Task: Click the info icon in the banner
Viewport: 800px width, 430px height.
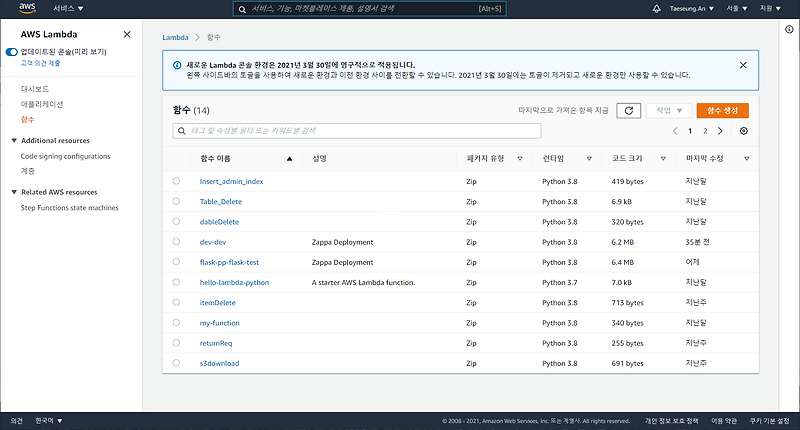Action: pos(177,65)
